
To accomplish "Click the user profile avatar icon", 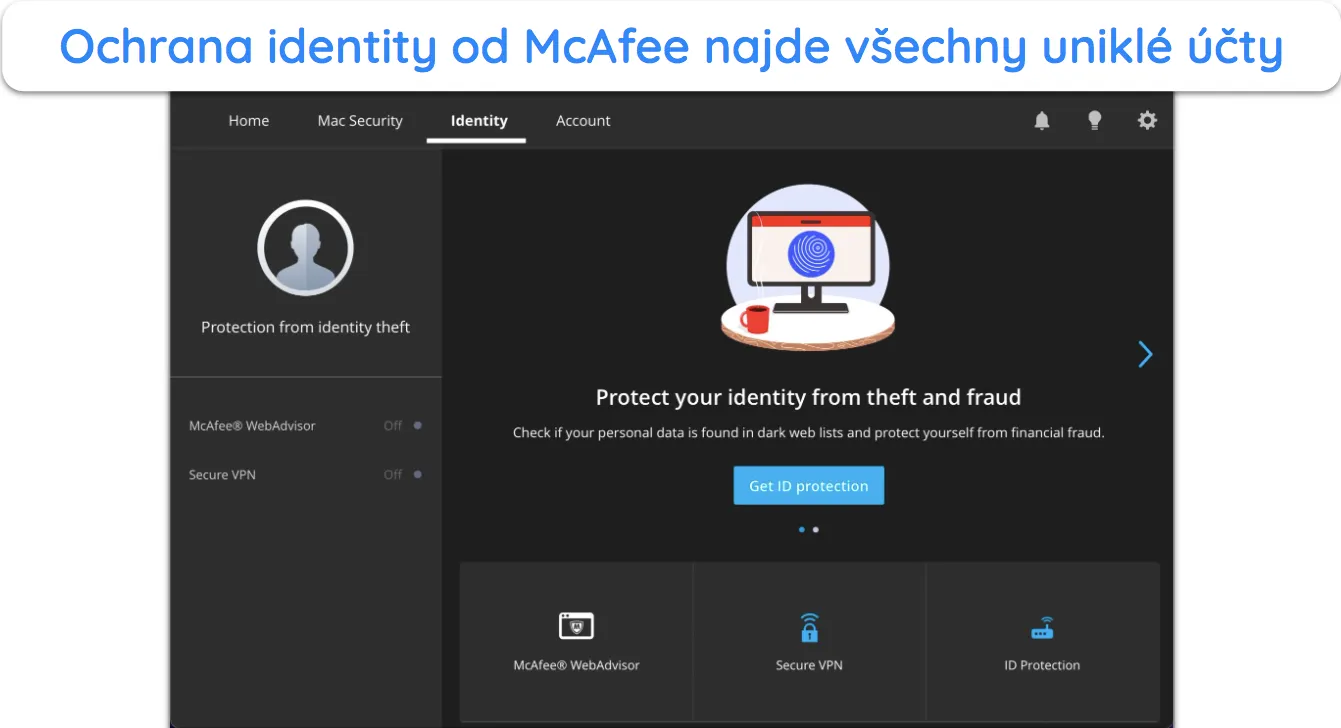I will click(x=305, y=248).
